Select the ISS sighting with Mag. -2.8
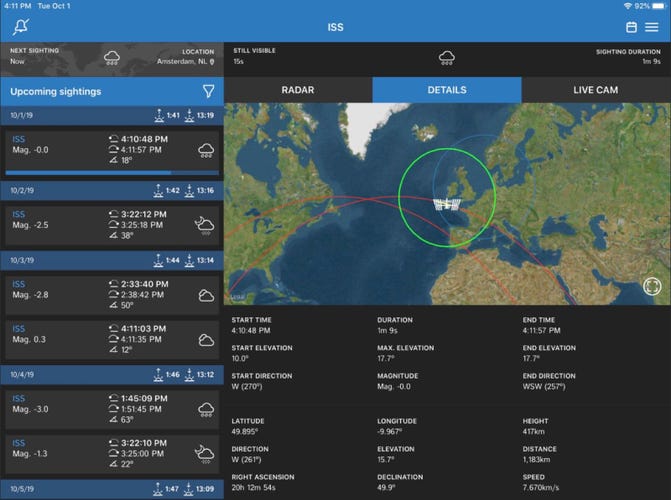 click(x=112, y=295)
